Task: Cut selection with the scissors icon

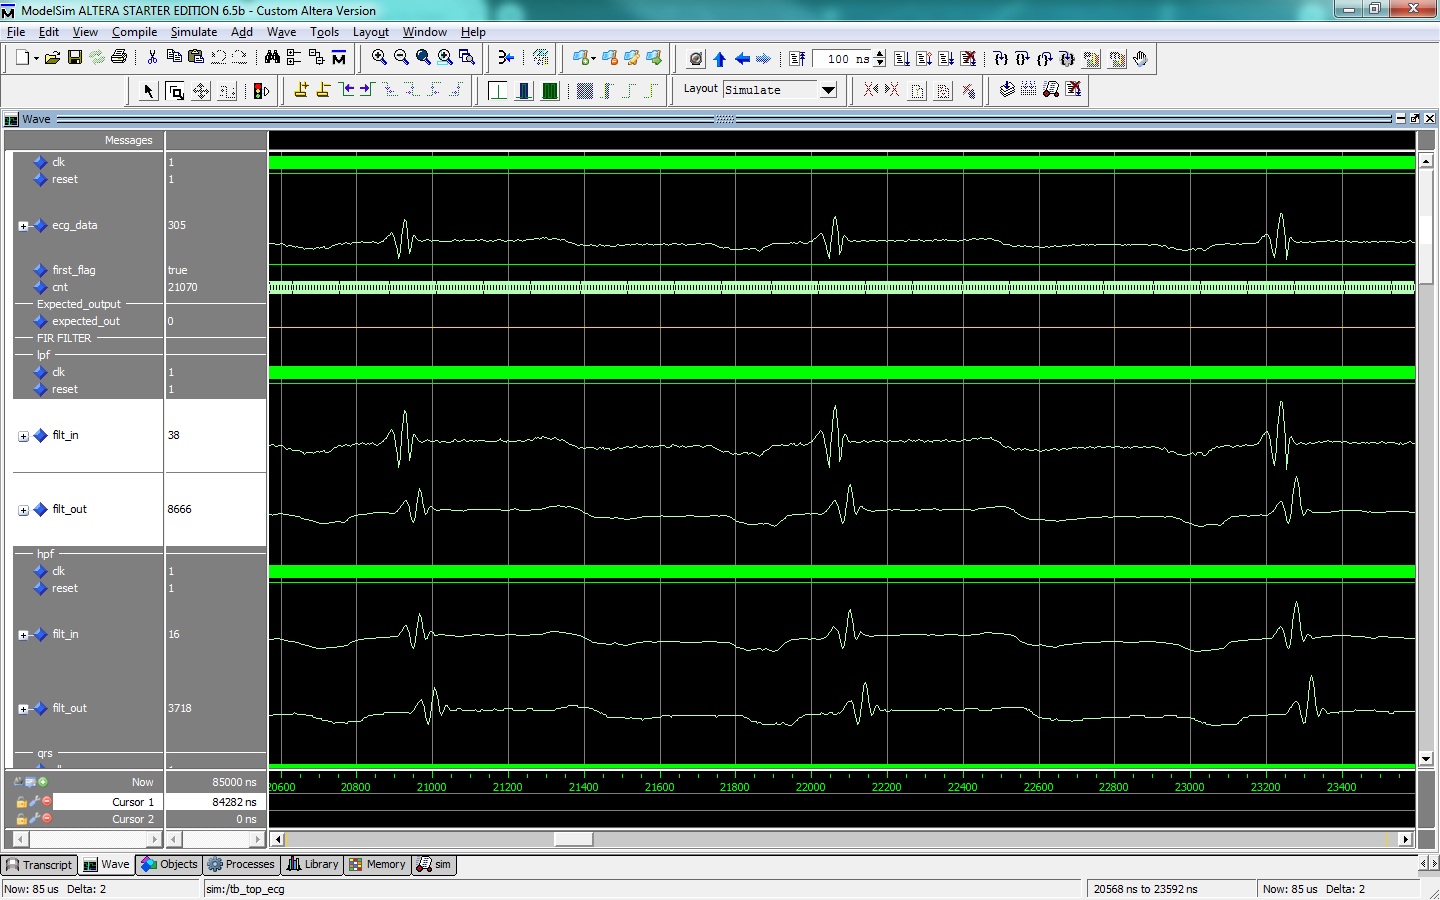Action: coord(152,57)
